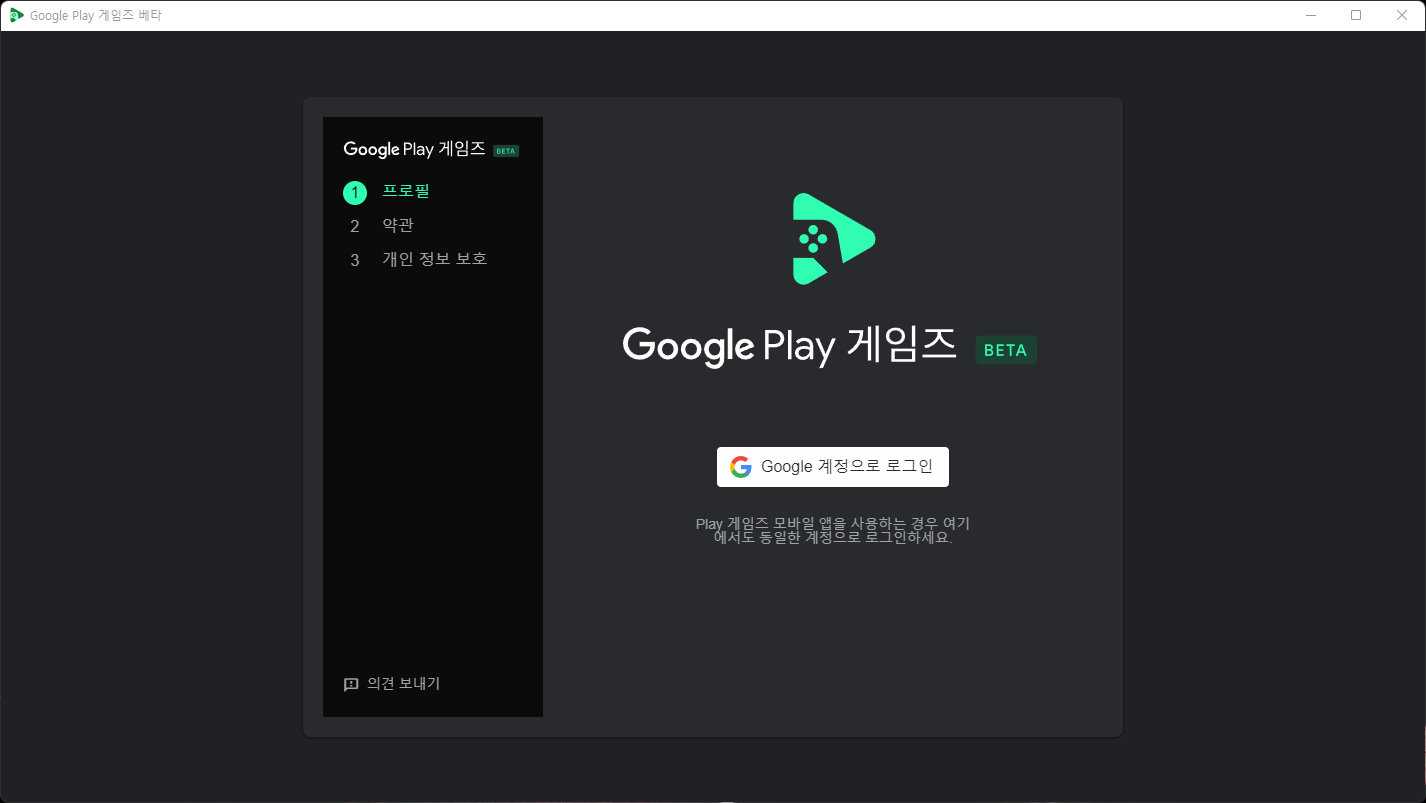Click the feedback speech-bubble icon

pyautogui.click(x=351, y=685)
